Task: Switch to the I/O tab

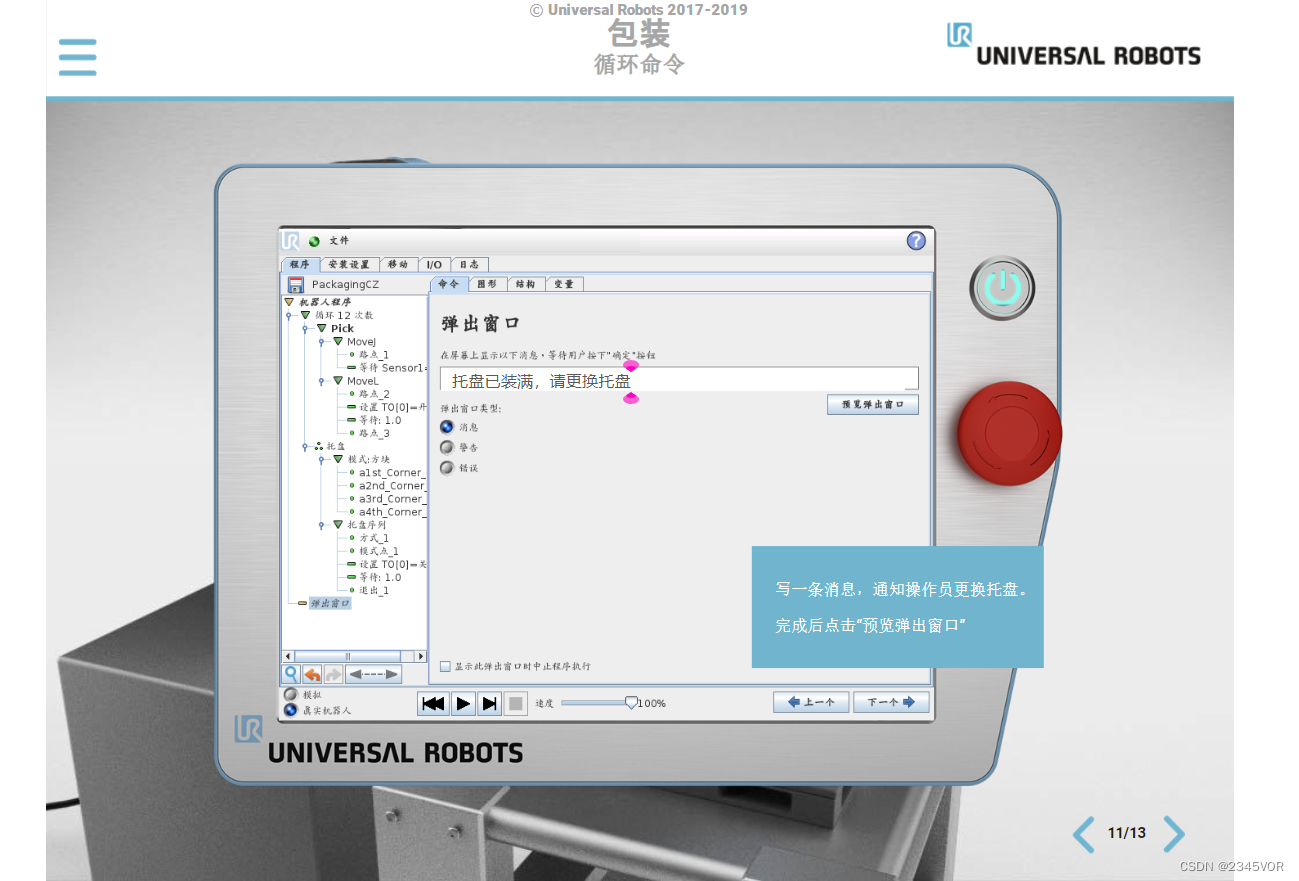Action: pos(434,265)
